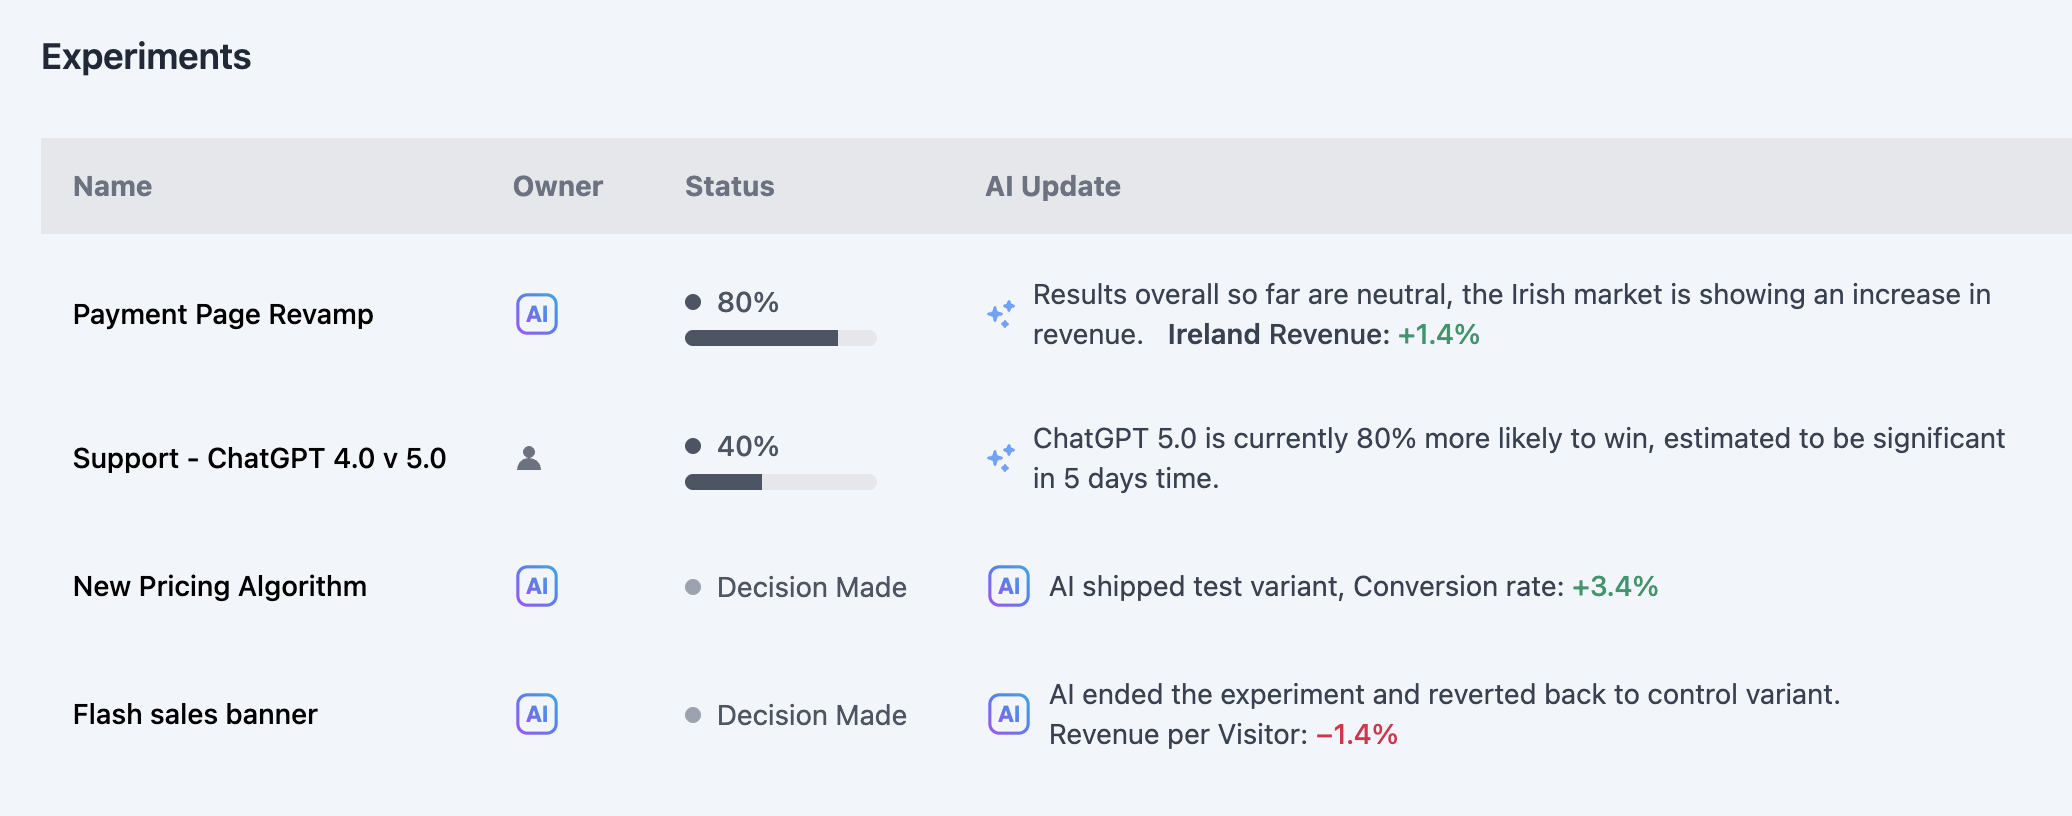Viewport: 2072px width, 816px height.
Task: Open the New Pricing Algorithm experiment
Action: 220,586
